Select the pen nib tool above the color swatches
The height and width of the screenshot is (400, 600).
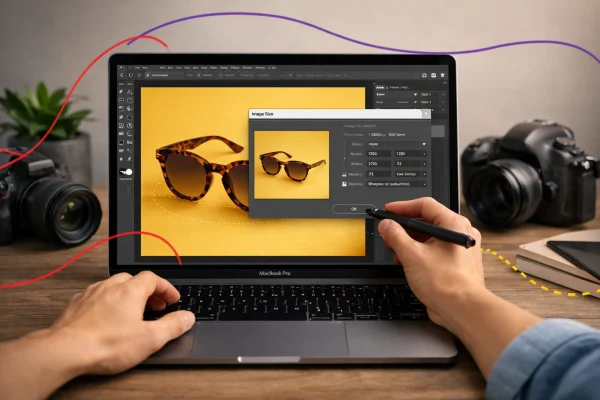pyautogui.click(x=129, y=159)
